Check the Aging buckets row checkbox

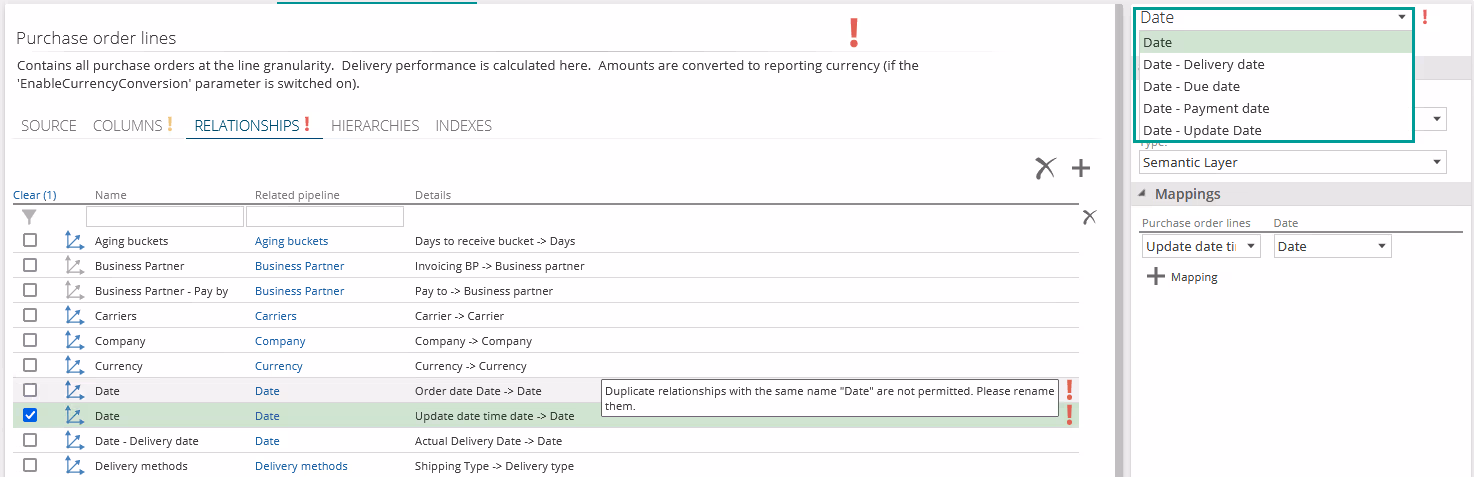pos(30,241)
